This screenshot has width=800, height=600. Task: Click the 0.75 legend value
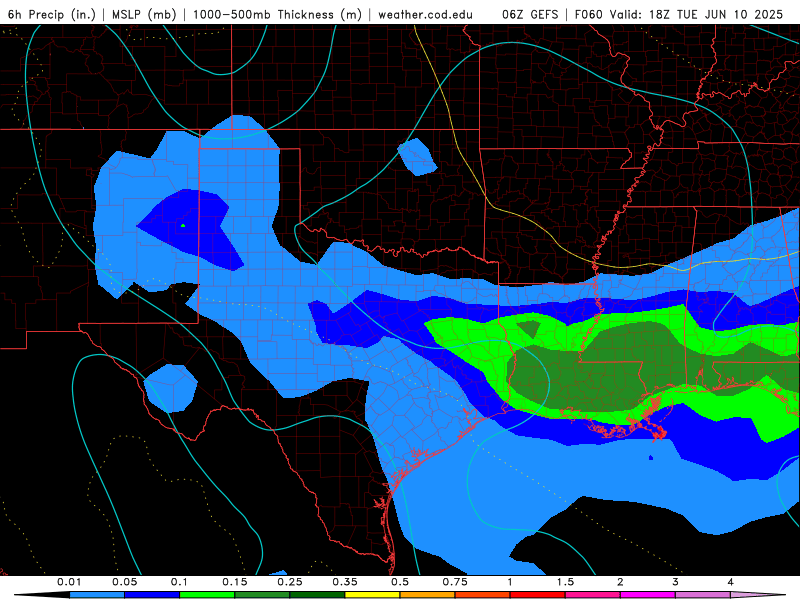(455, 582)
